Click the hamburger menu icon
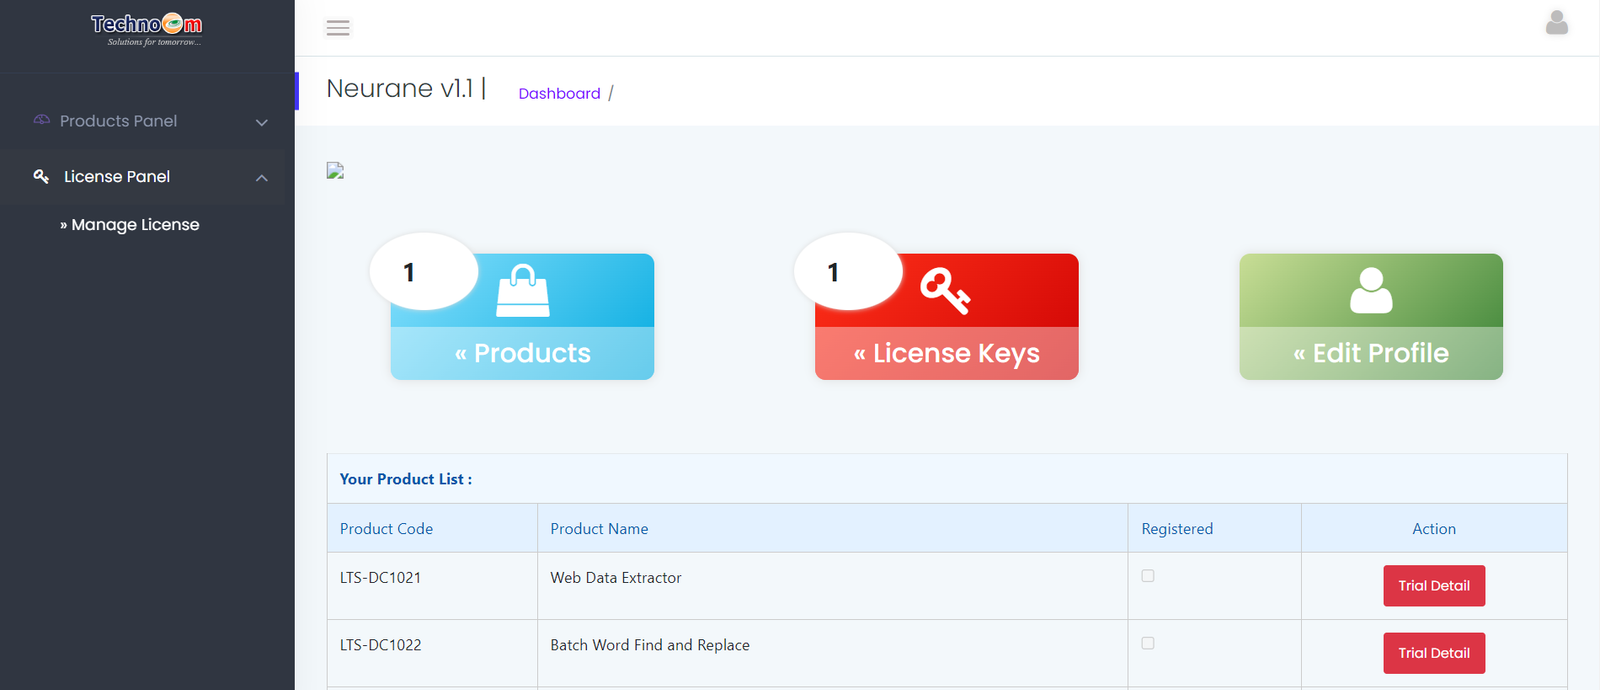This screenshot has height=690, width=1600. (338, 28)
